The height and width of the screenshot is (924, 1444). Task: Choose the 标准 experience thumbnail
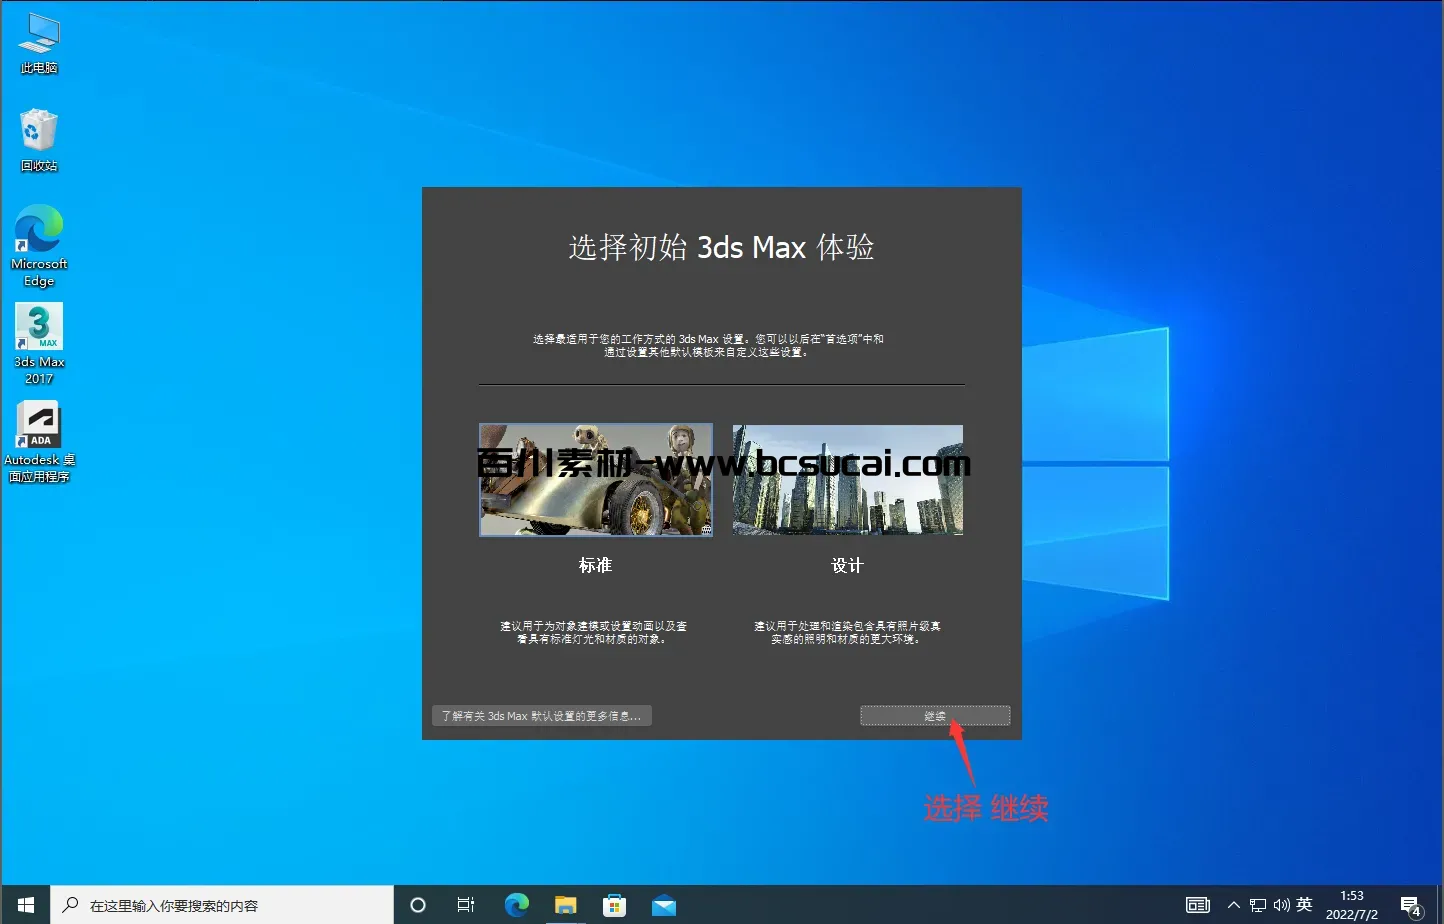coord(596,480)
